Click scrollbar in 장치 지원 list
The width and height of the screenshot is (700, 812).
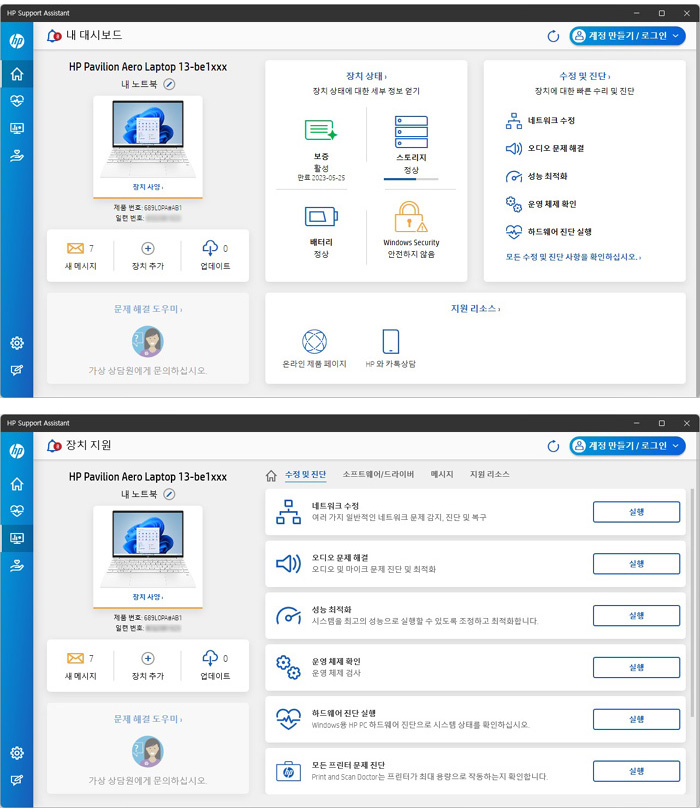tap(692, 602)
